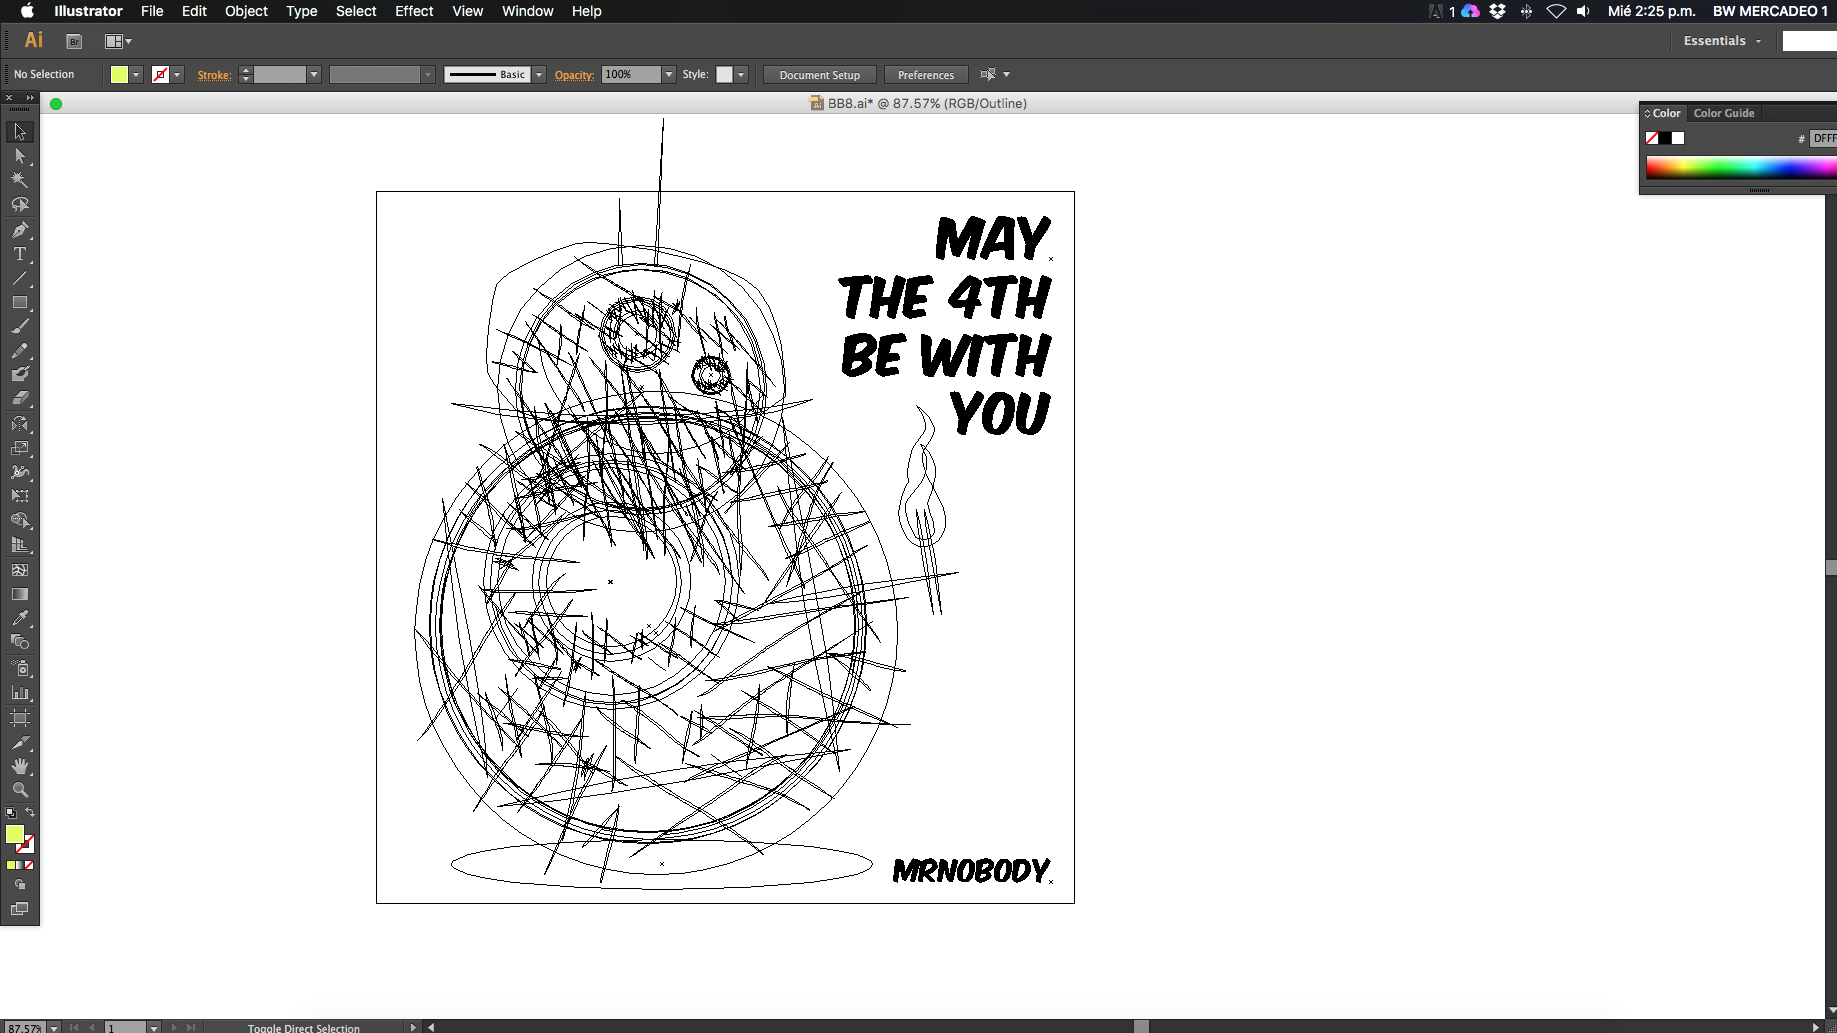Open the Effect menu

413,11
